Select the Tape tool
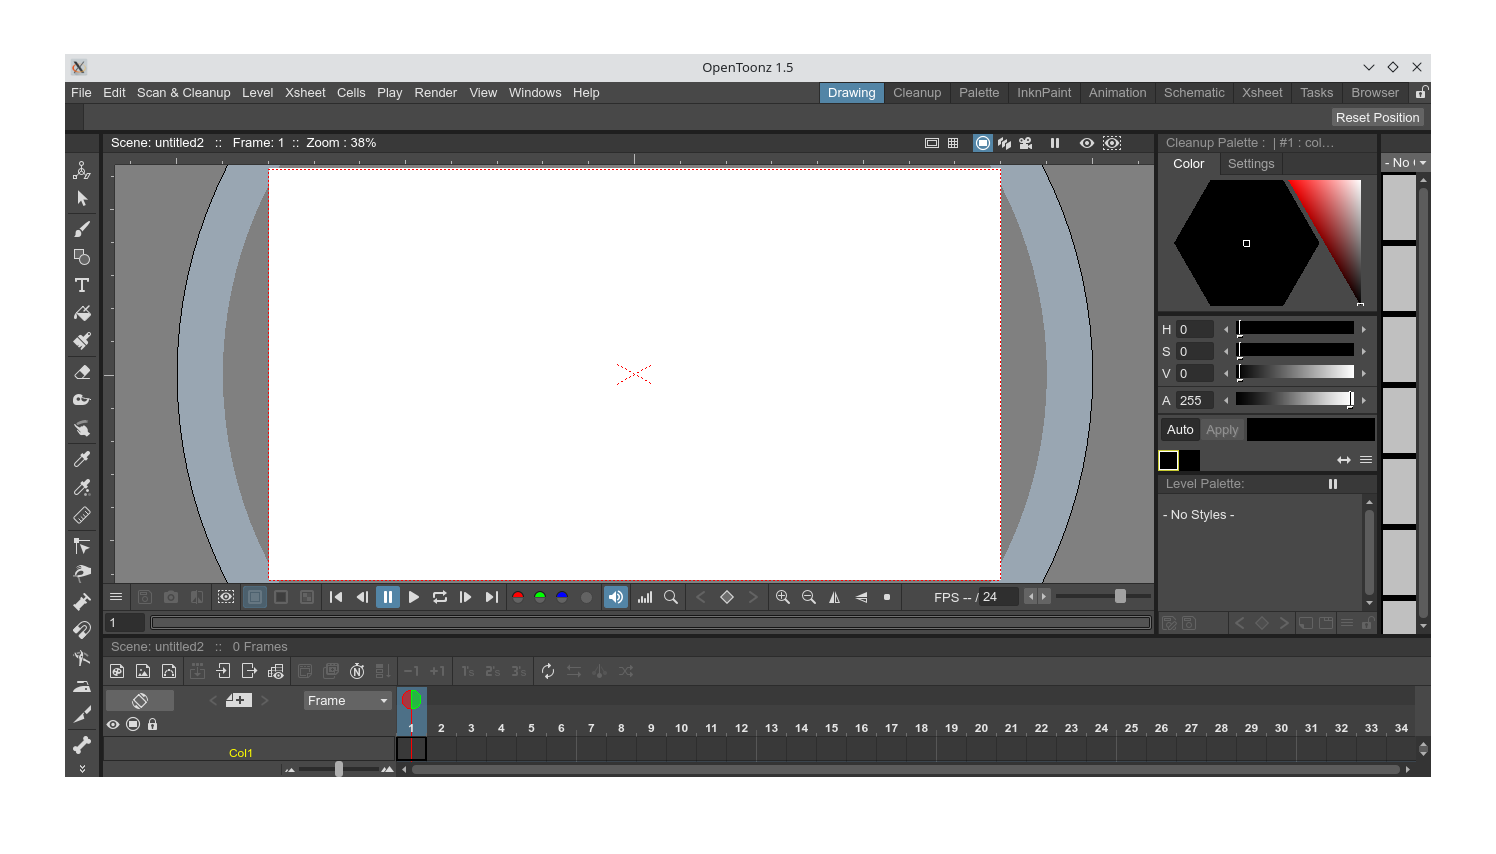Image resolution: width=1496 pixels, height=854 pixels. 82,400
